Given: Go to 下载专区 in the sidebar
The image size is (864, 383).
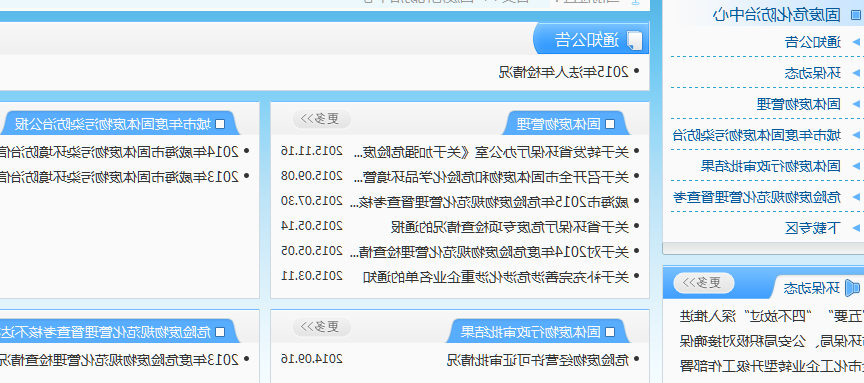Looking at the screenshot, I should click(x=813, y=228).
